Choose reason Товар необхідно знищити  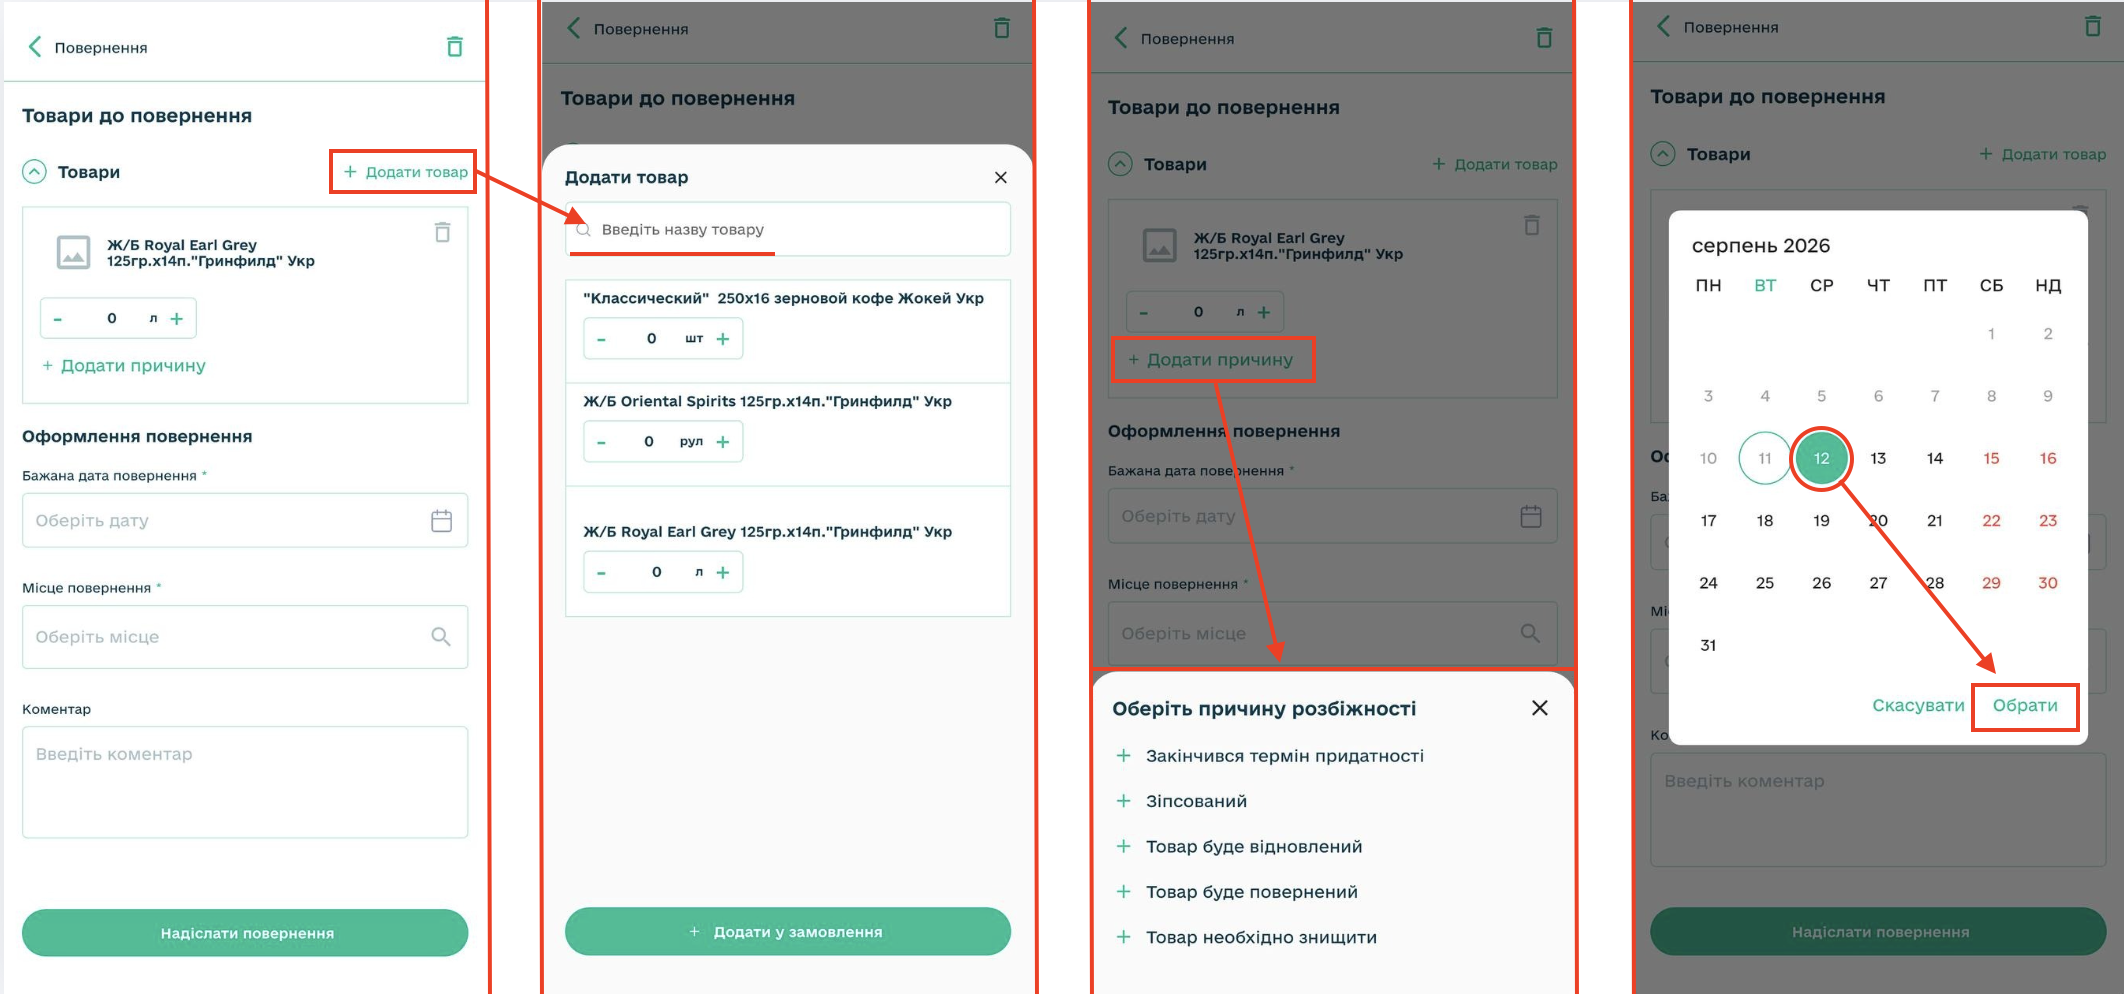coord(1247,937)
